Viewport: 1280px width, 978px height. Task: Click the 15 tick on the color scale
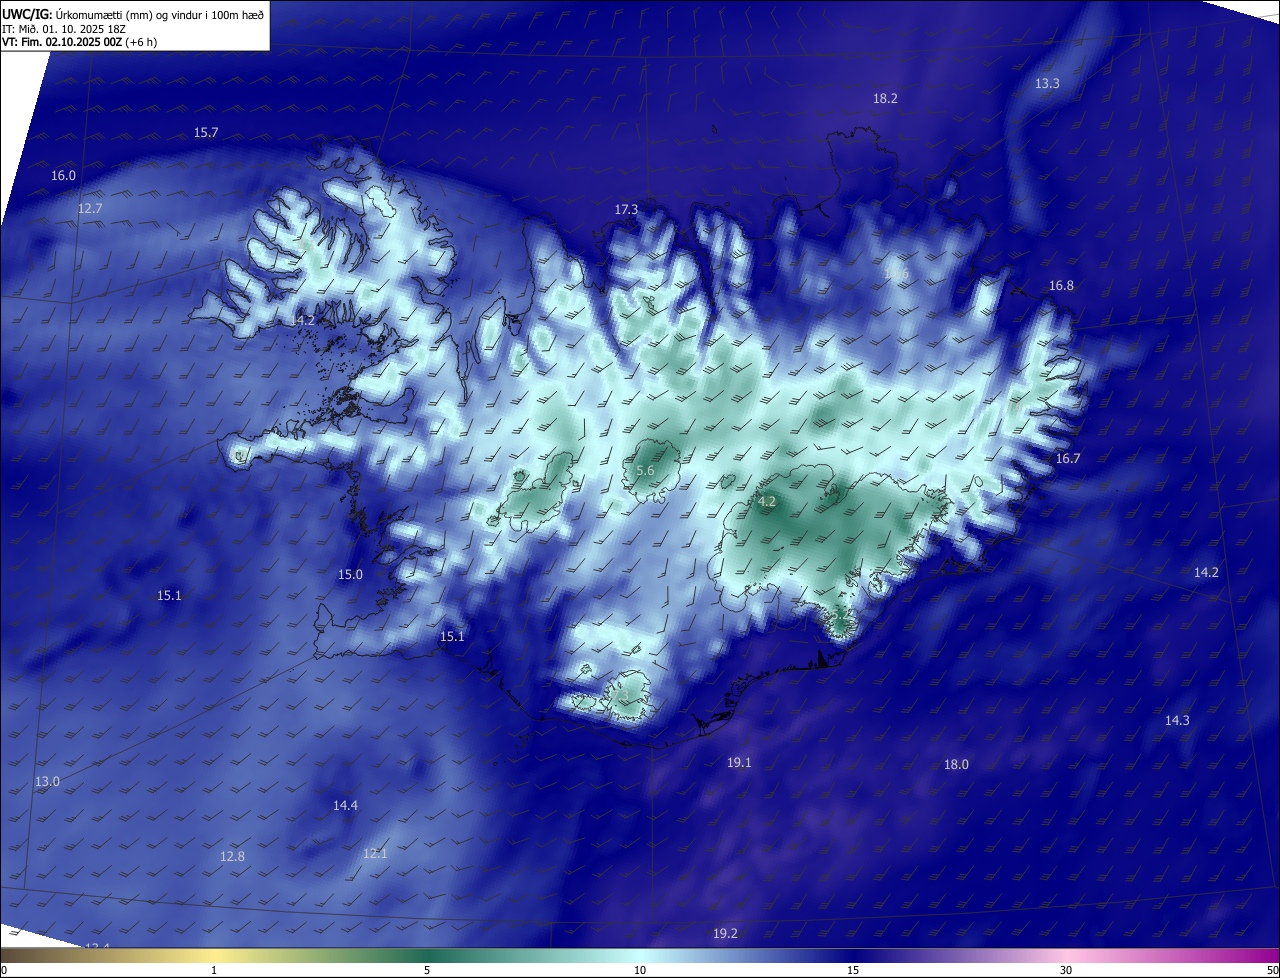pos(853,971)
